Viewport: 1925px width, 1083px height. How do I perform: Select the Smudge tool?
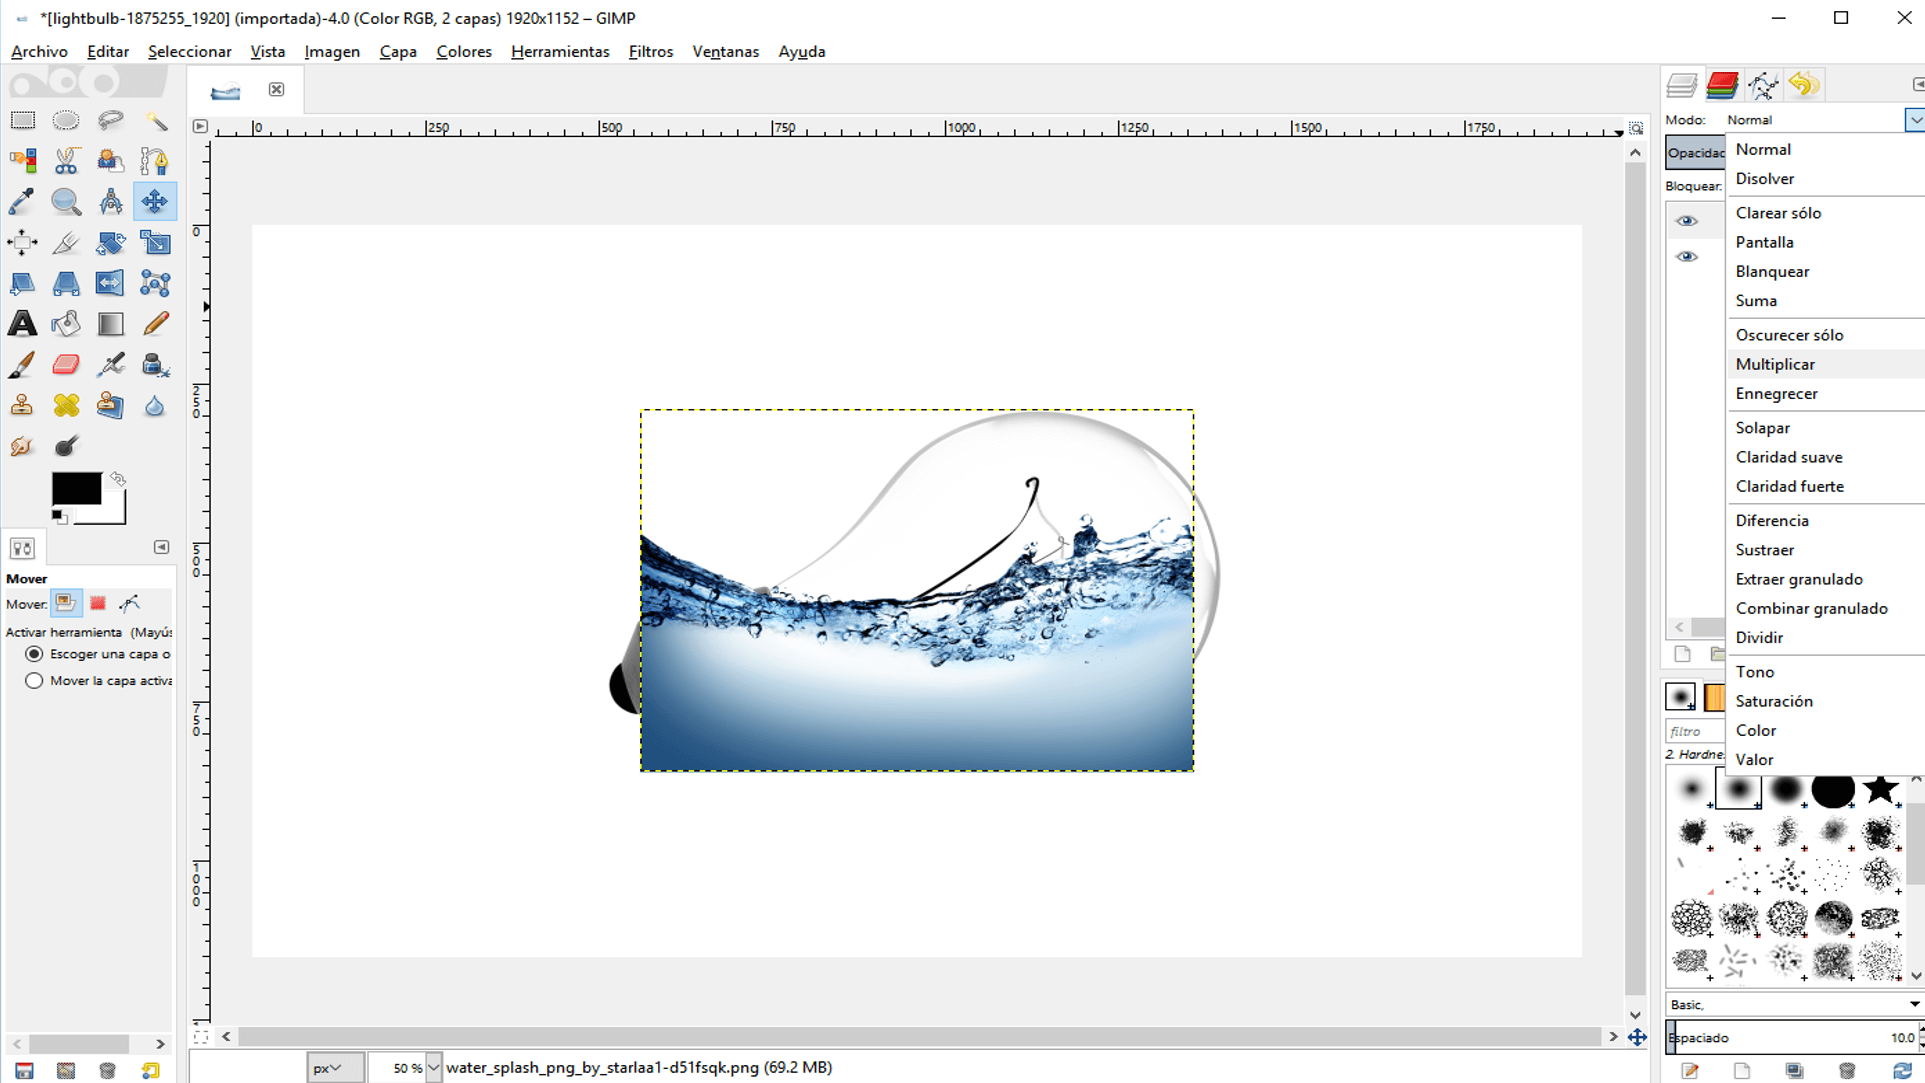point(22,446)
